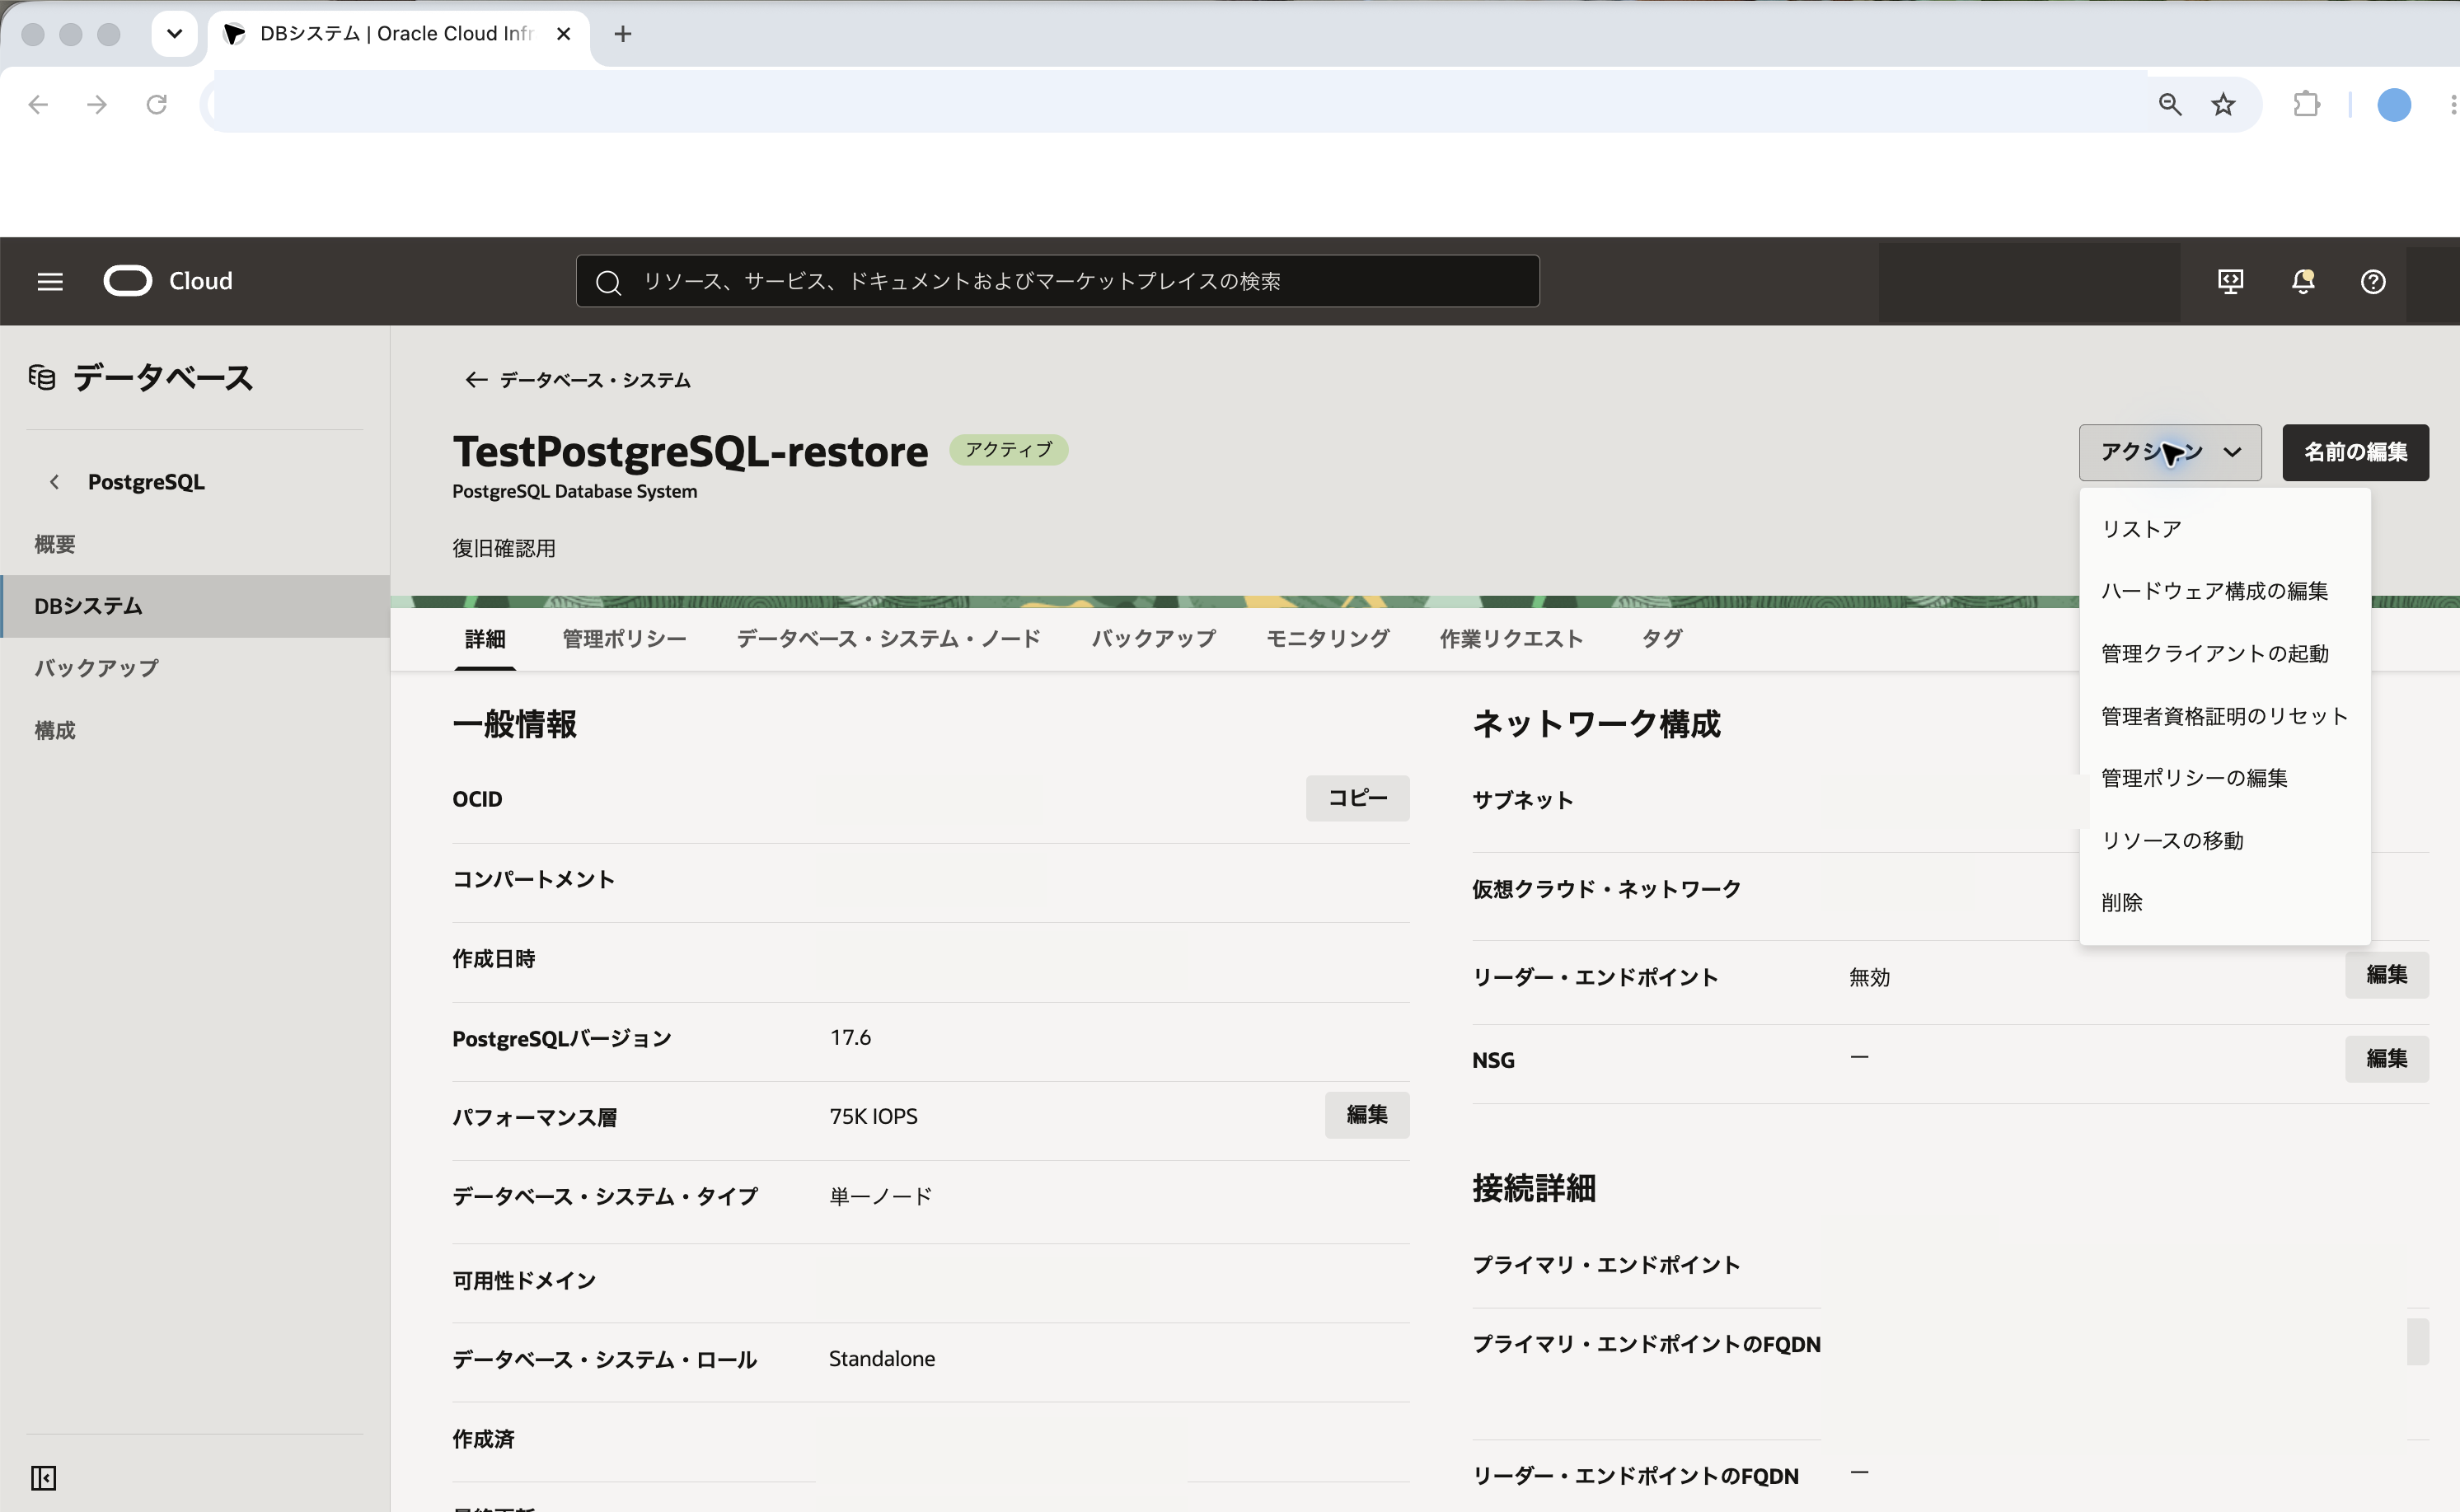Screen dimensions: 2460x1512
Task: Click the search magnifier icon in console search
Action: click(x=608, y=282)
